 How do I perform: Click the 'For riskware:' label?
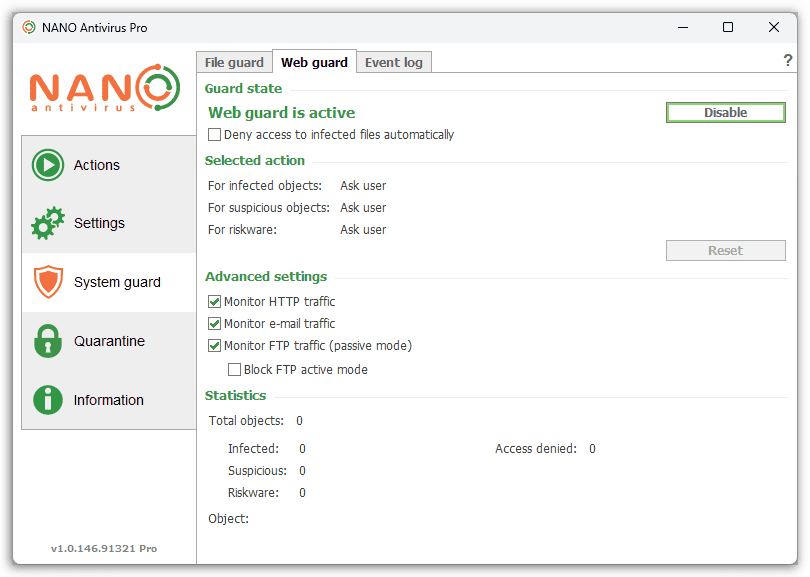[x=242, y=230]
